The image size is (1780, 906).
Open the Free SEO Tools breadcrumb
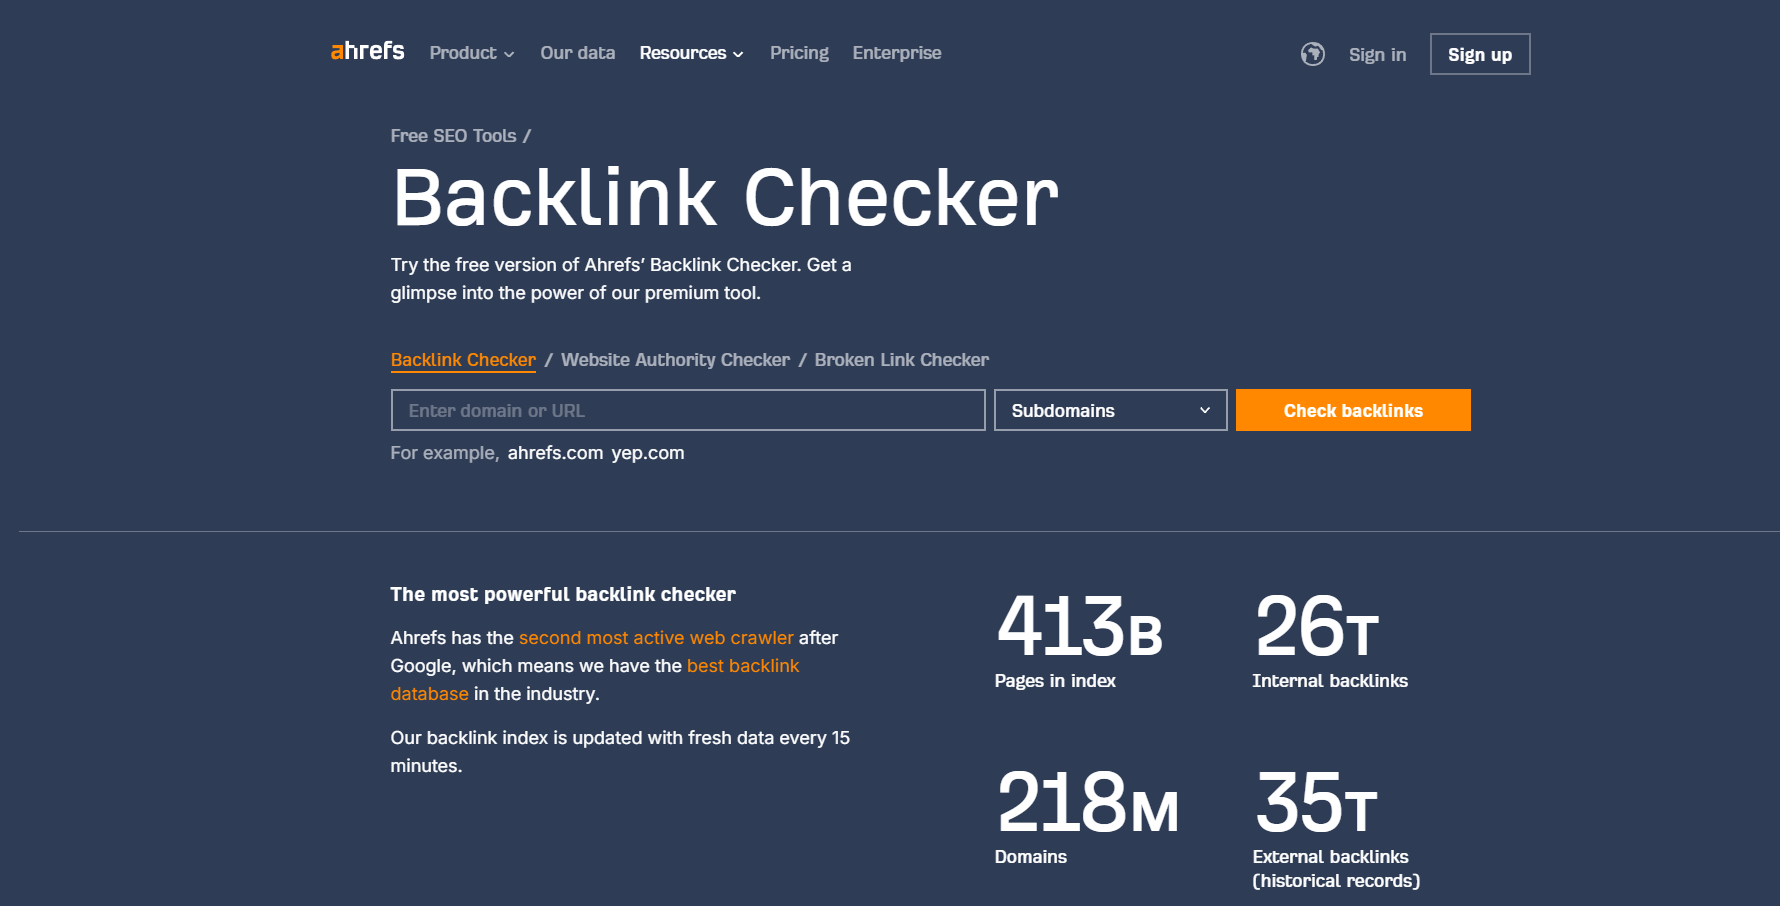(x=453, y=136)
